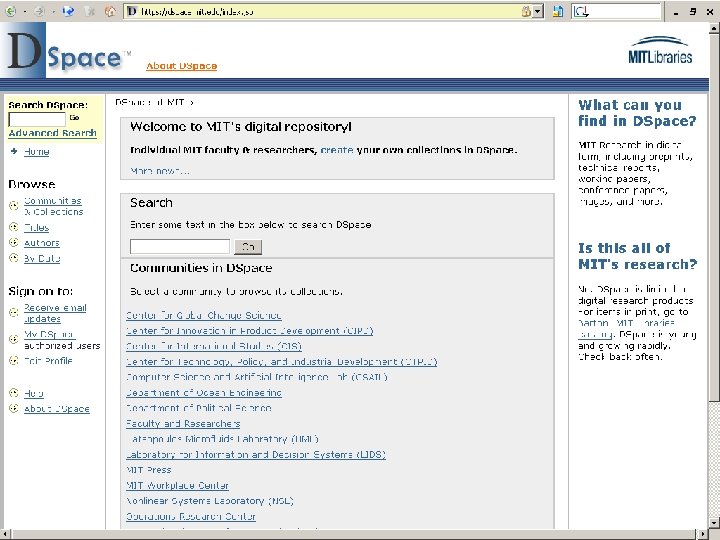Open the Advanced Search link

click(x=52, y=133)
